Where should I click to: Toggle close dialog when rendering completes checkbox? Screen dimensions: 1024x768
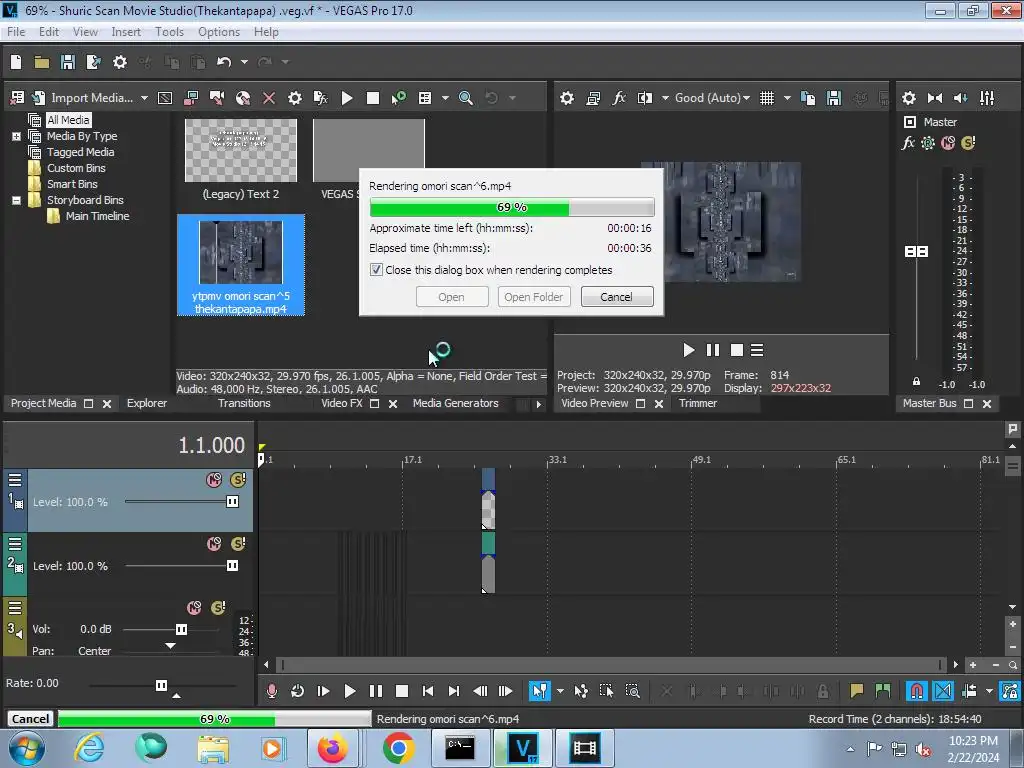click(376, 270)
